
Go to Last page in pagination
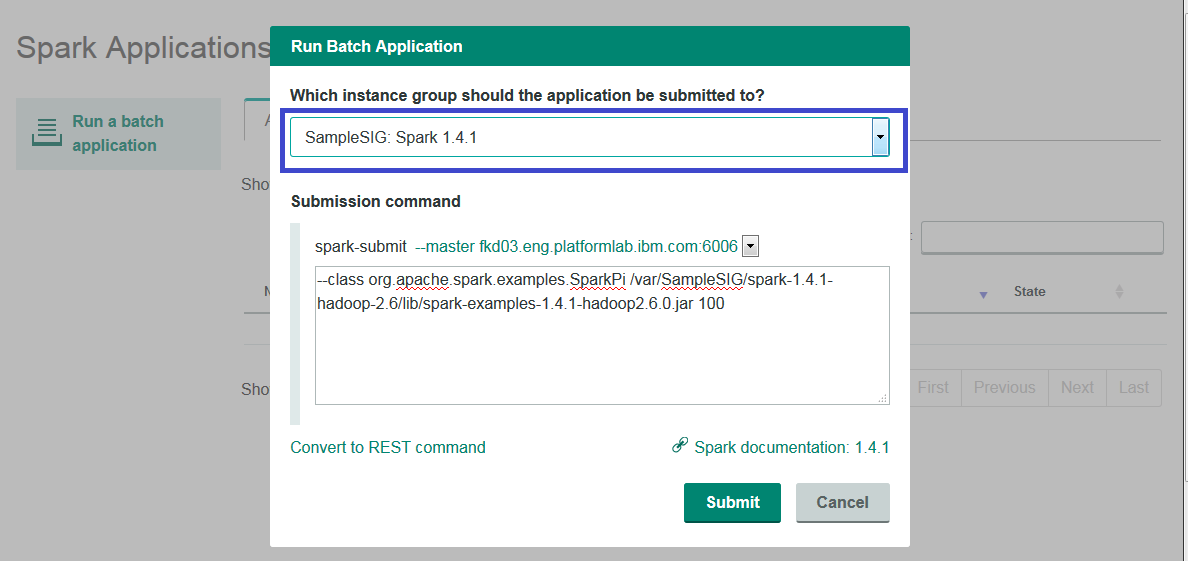click(x=1133, y=387)
